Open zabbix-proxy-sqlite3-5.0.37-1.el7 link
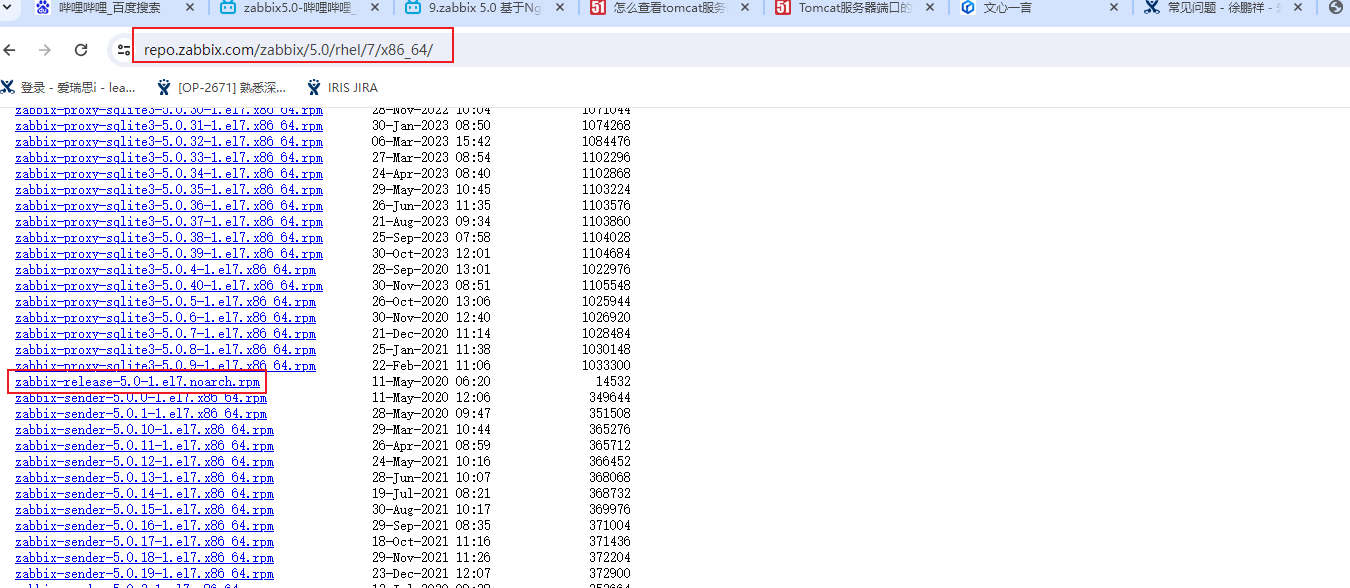Viewport: 1350px width, 588px height. click(x=169, y=222)
